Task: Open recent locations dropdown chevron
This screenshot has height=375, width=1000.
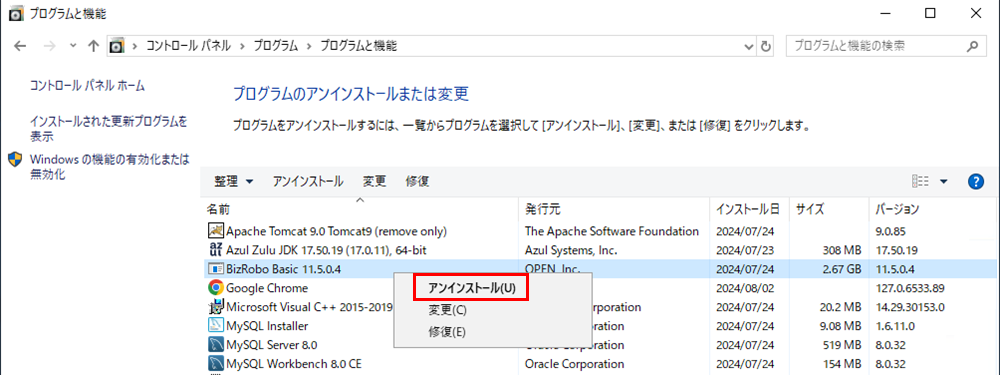Action: point(73,46)
